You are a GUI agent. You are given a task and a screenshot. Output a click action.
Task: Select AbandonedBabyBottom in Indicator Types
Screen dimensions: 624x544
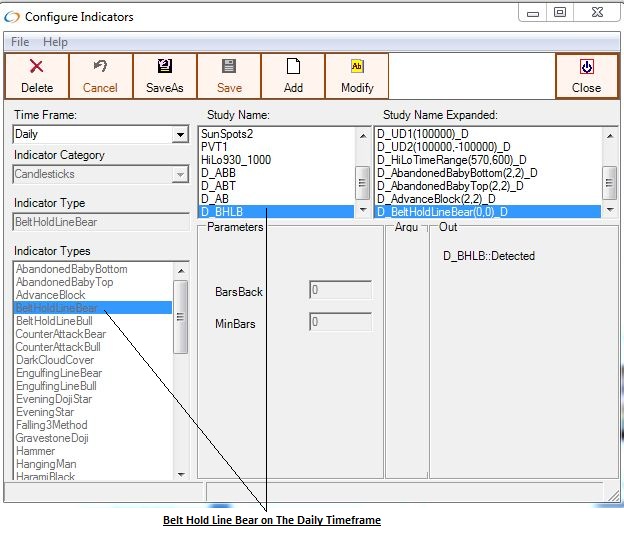tap(71, 269)
